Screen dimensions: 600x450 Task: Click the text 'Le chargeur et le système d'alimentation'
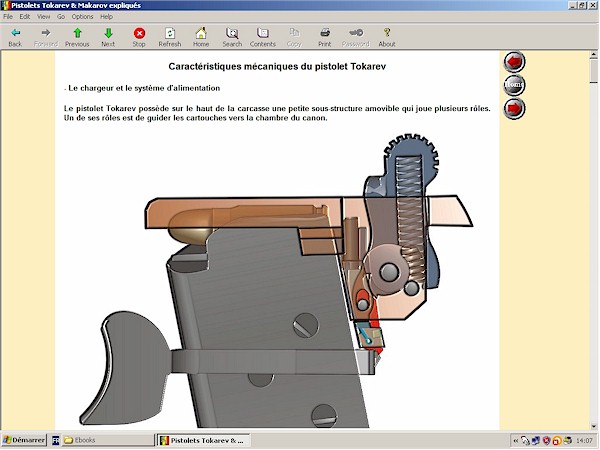click(x=144, y=88)
